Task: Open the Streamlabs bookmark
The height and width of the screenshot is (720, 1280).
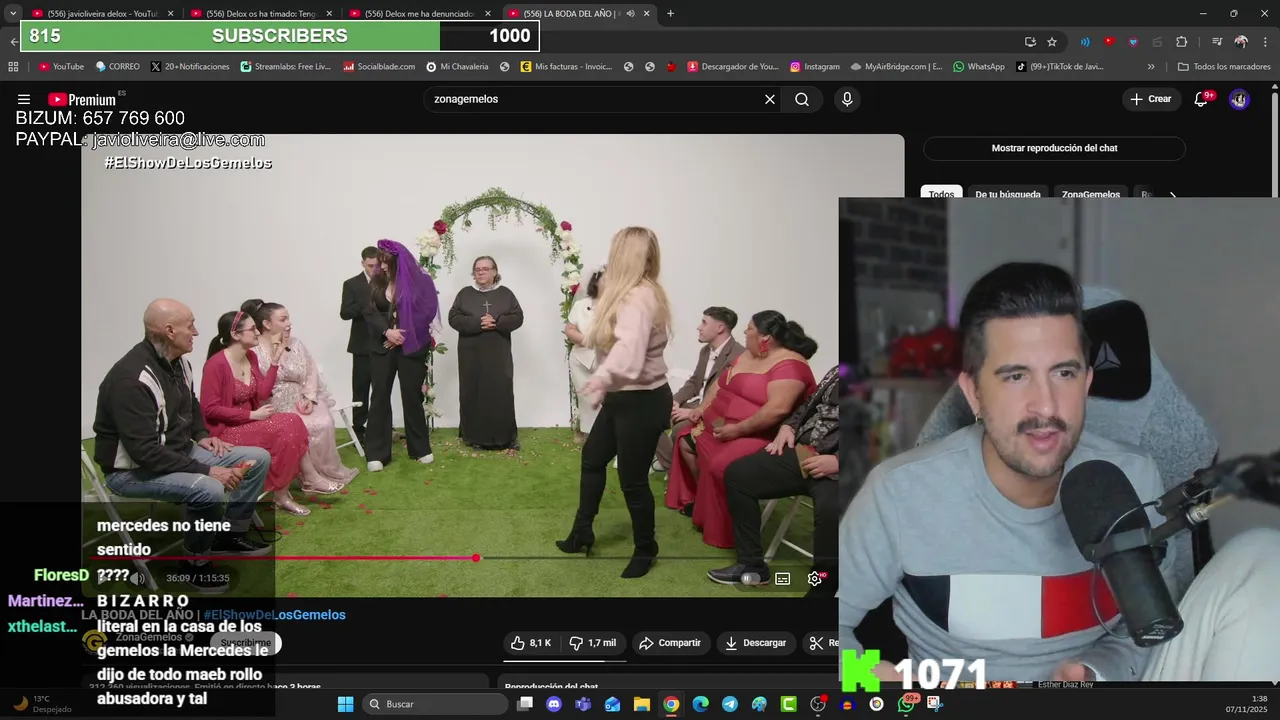Action: [285, 67]
